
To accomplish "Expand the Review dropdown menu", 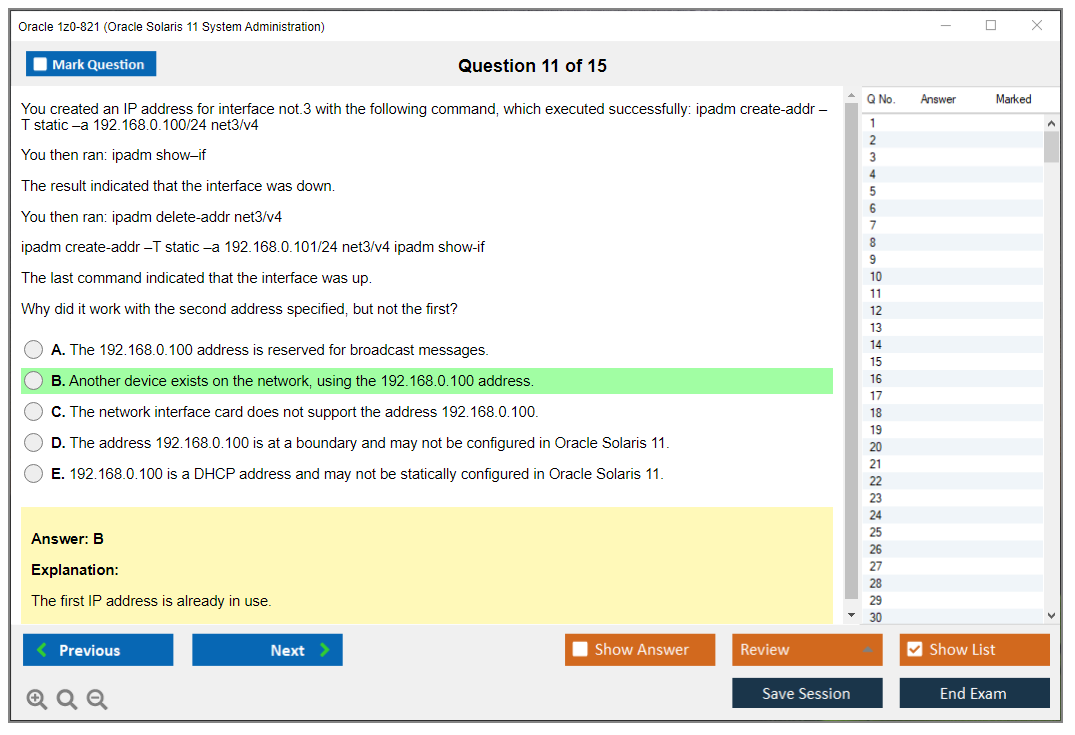I will click(x=866, y=650).
